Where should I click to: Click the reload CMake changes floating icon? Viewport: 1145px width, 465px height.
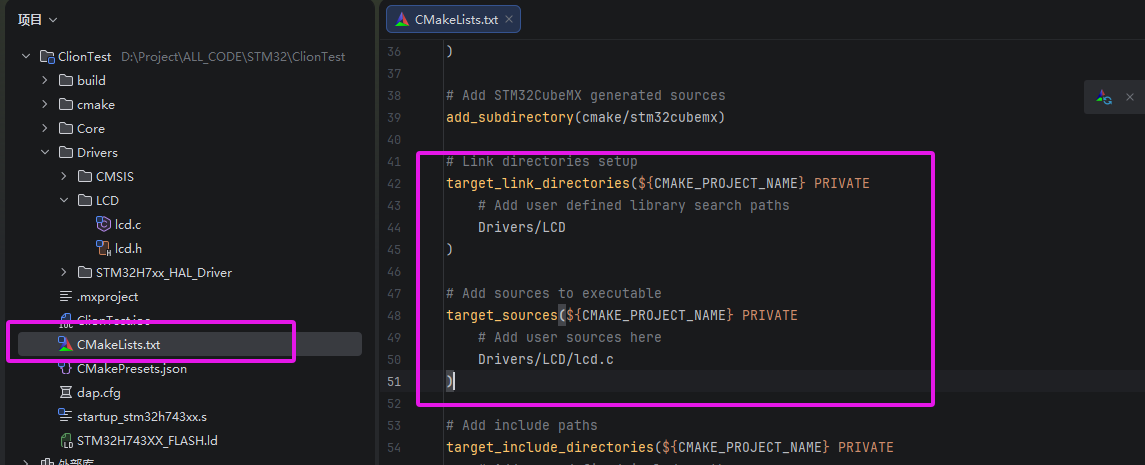[1104, 98]
